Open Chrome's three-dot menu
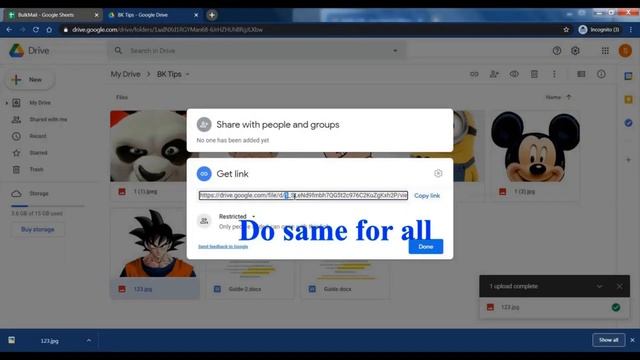640x360 pixels. 631,29
